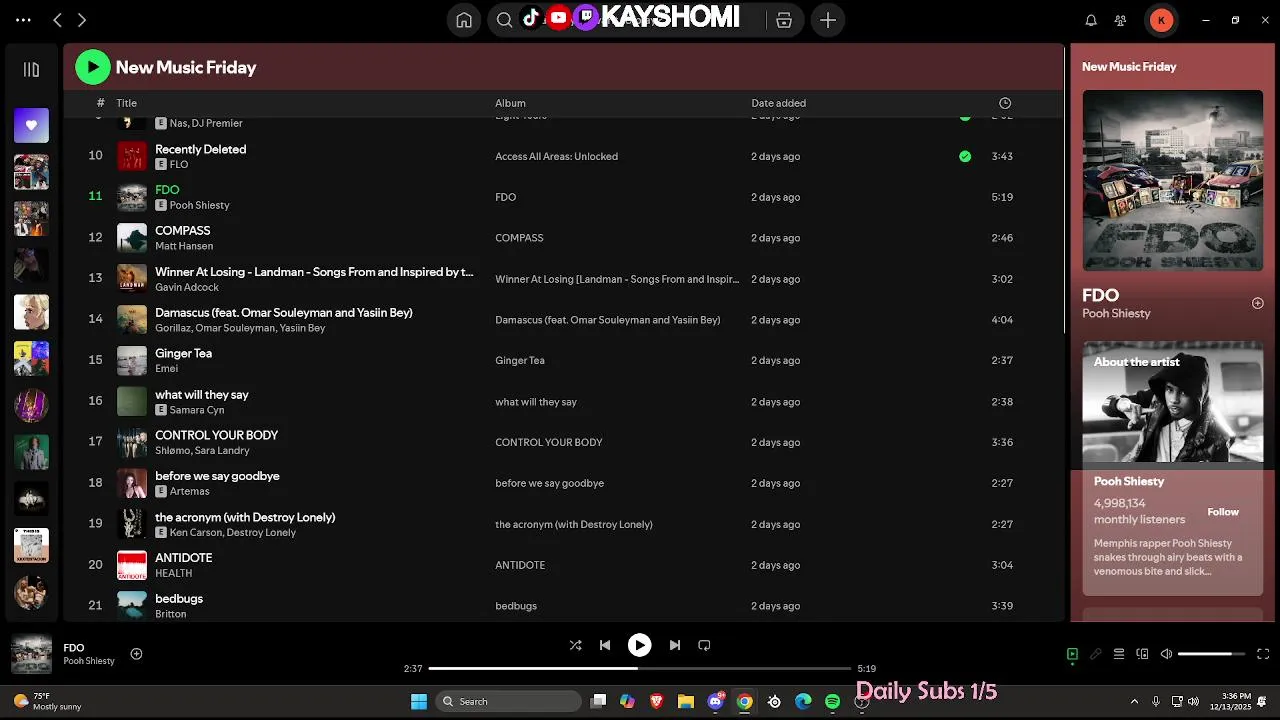Sort by the Album column header
1280x720 pixels.
(510, 103)
